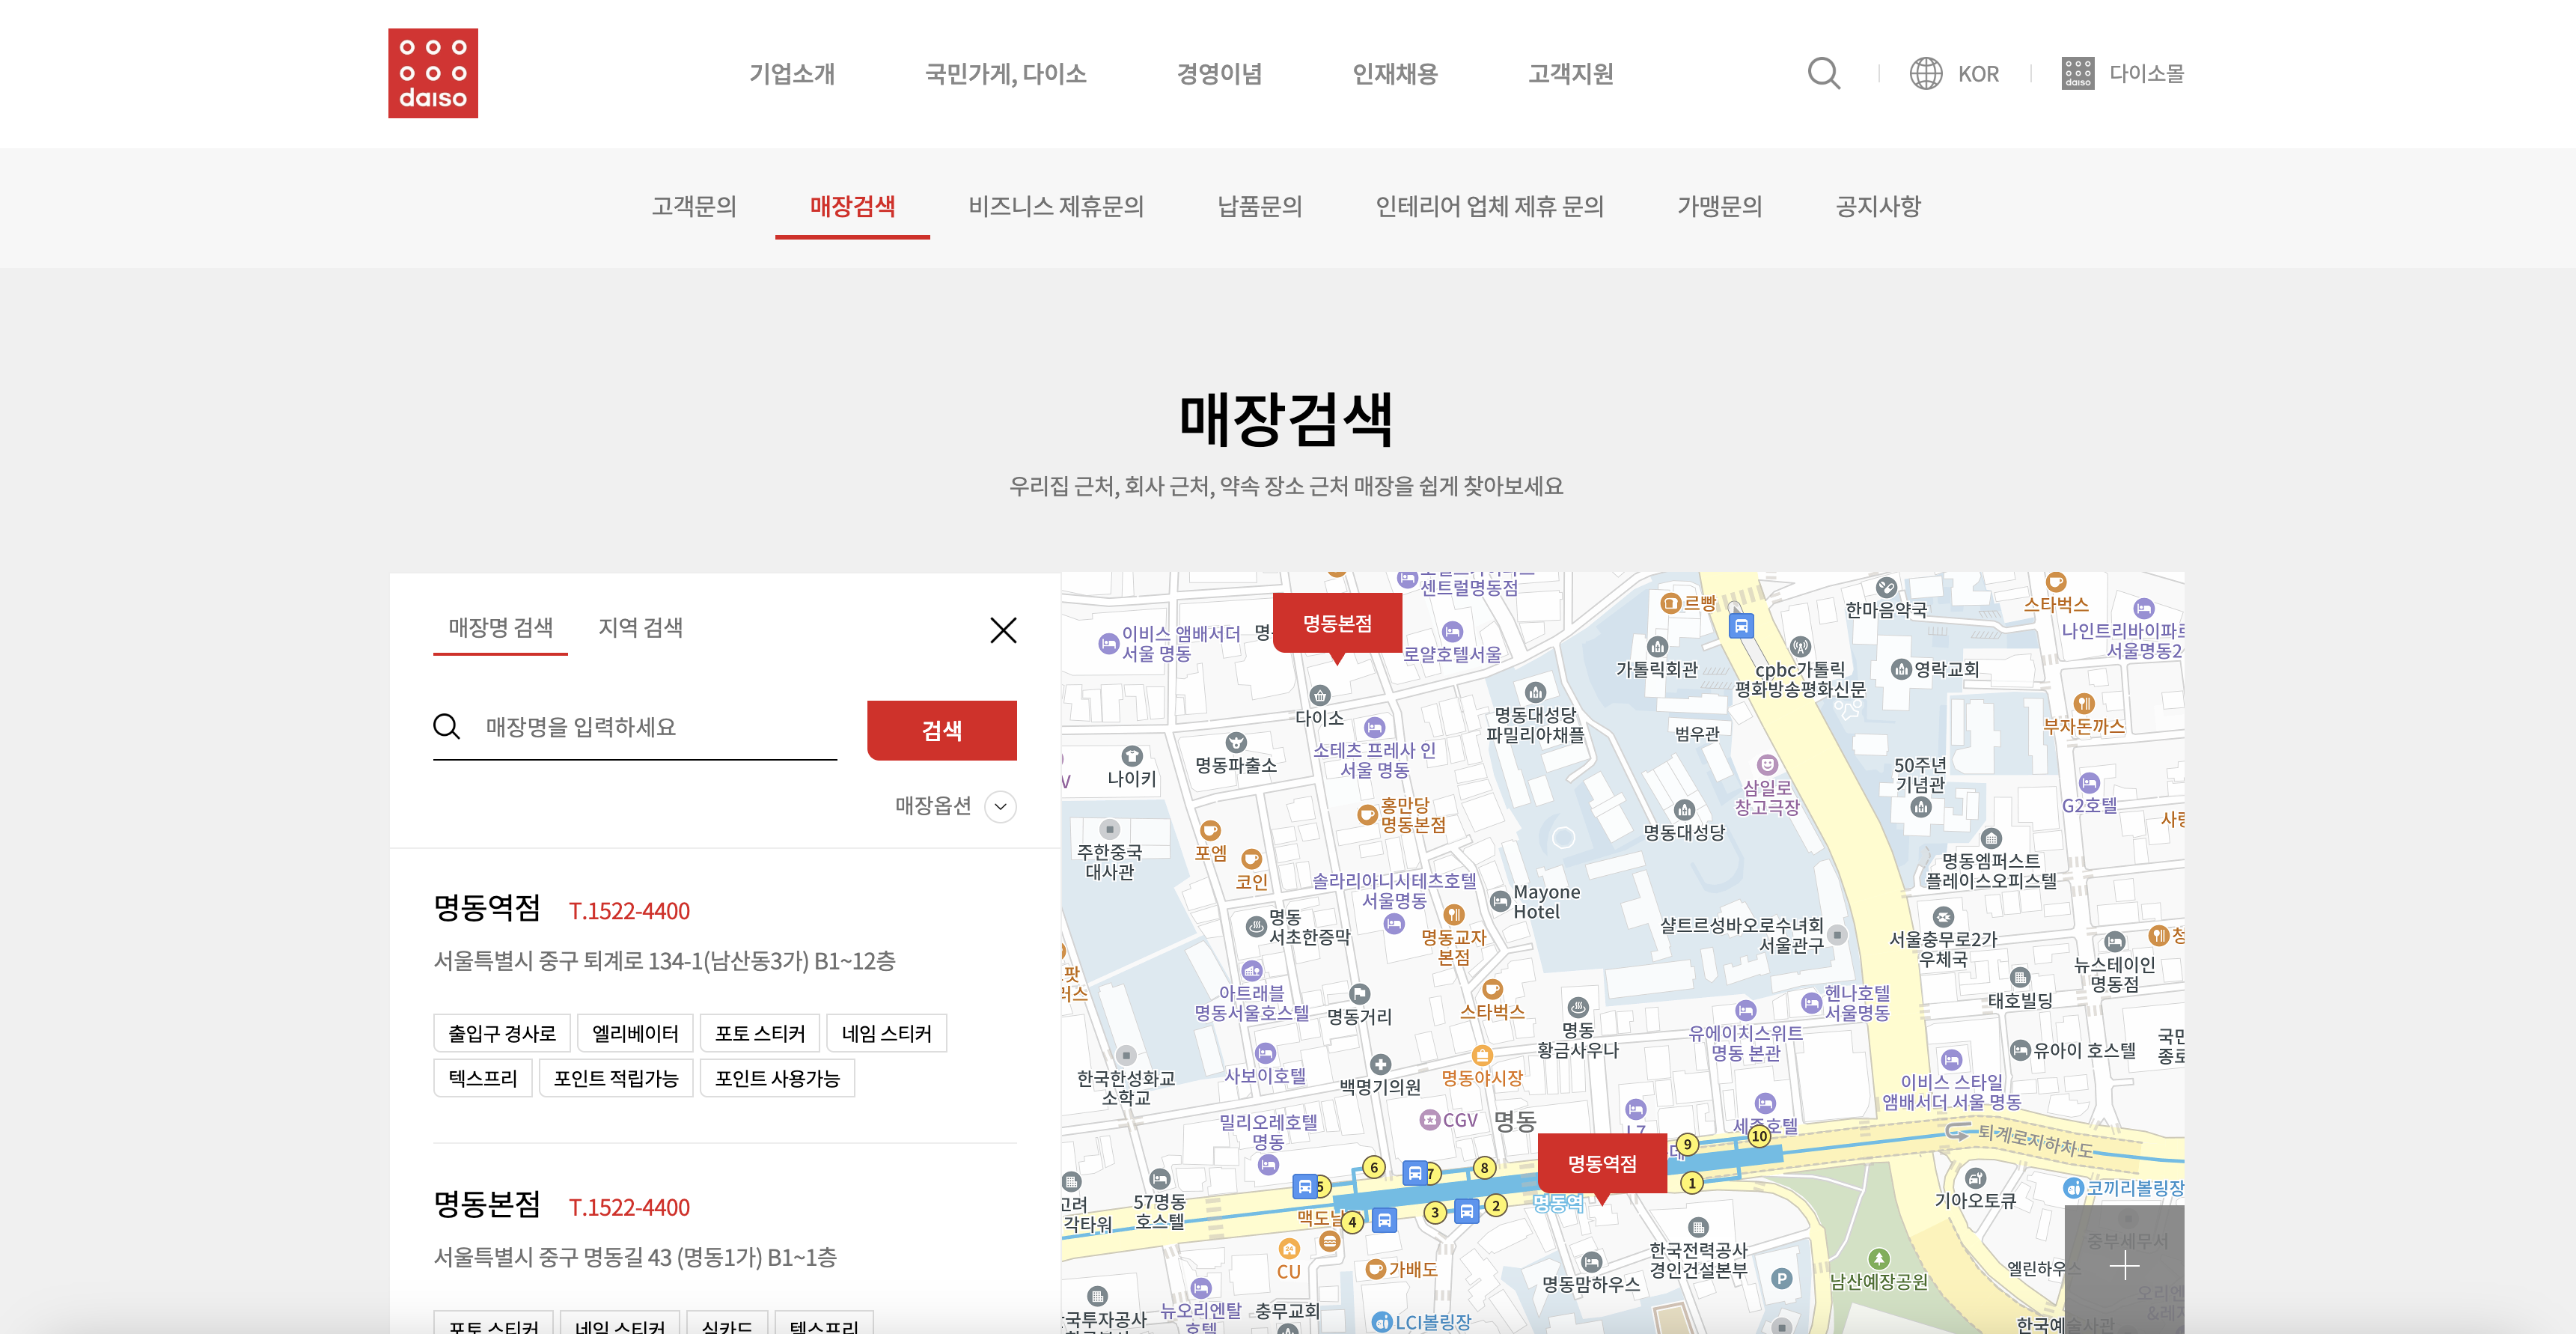Viewport: 2576px width, 1334px height.
Task: Select the 명동본점 marker on the map
Action: 1338,622
